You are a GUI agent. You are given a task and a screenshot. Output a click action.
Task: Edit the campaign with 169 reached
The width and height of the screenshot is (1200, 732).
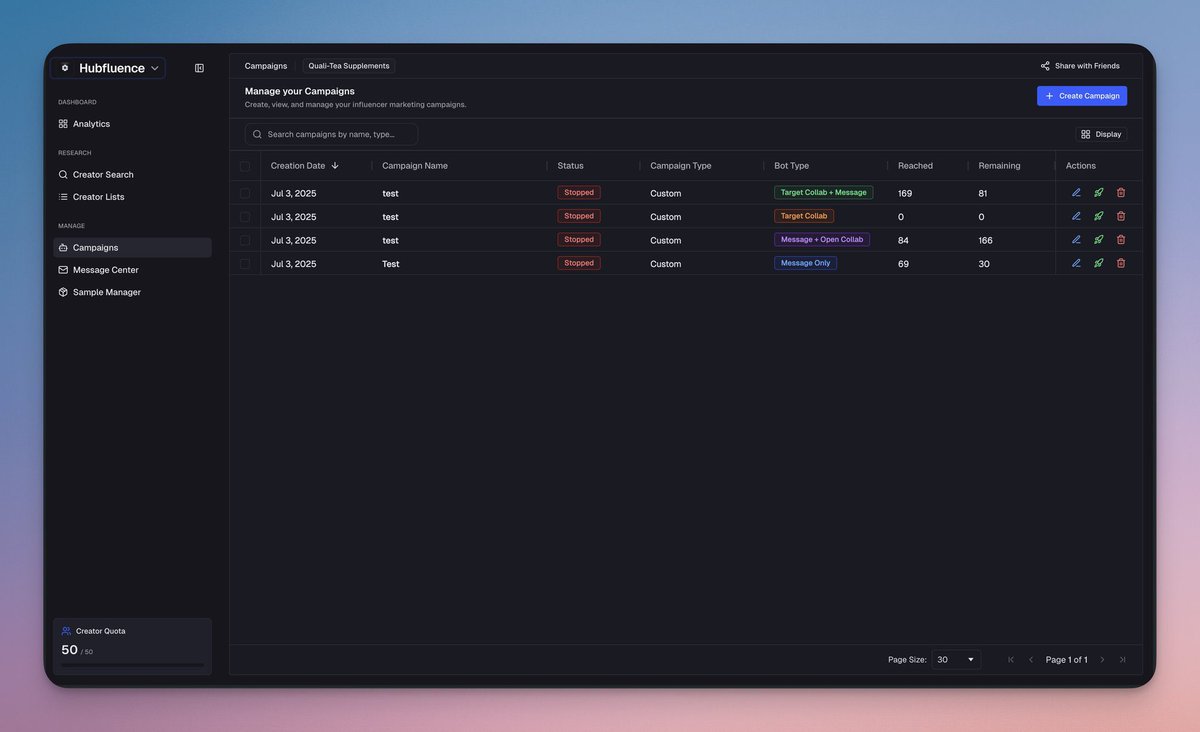(1076, 193)
